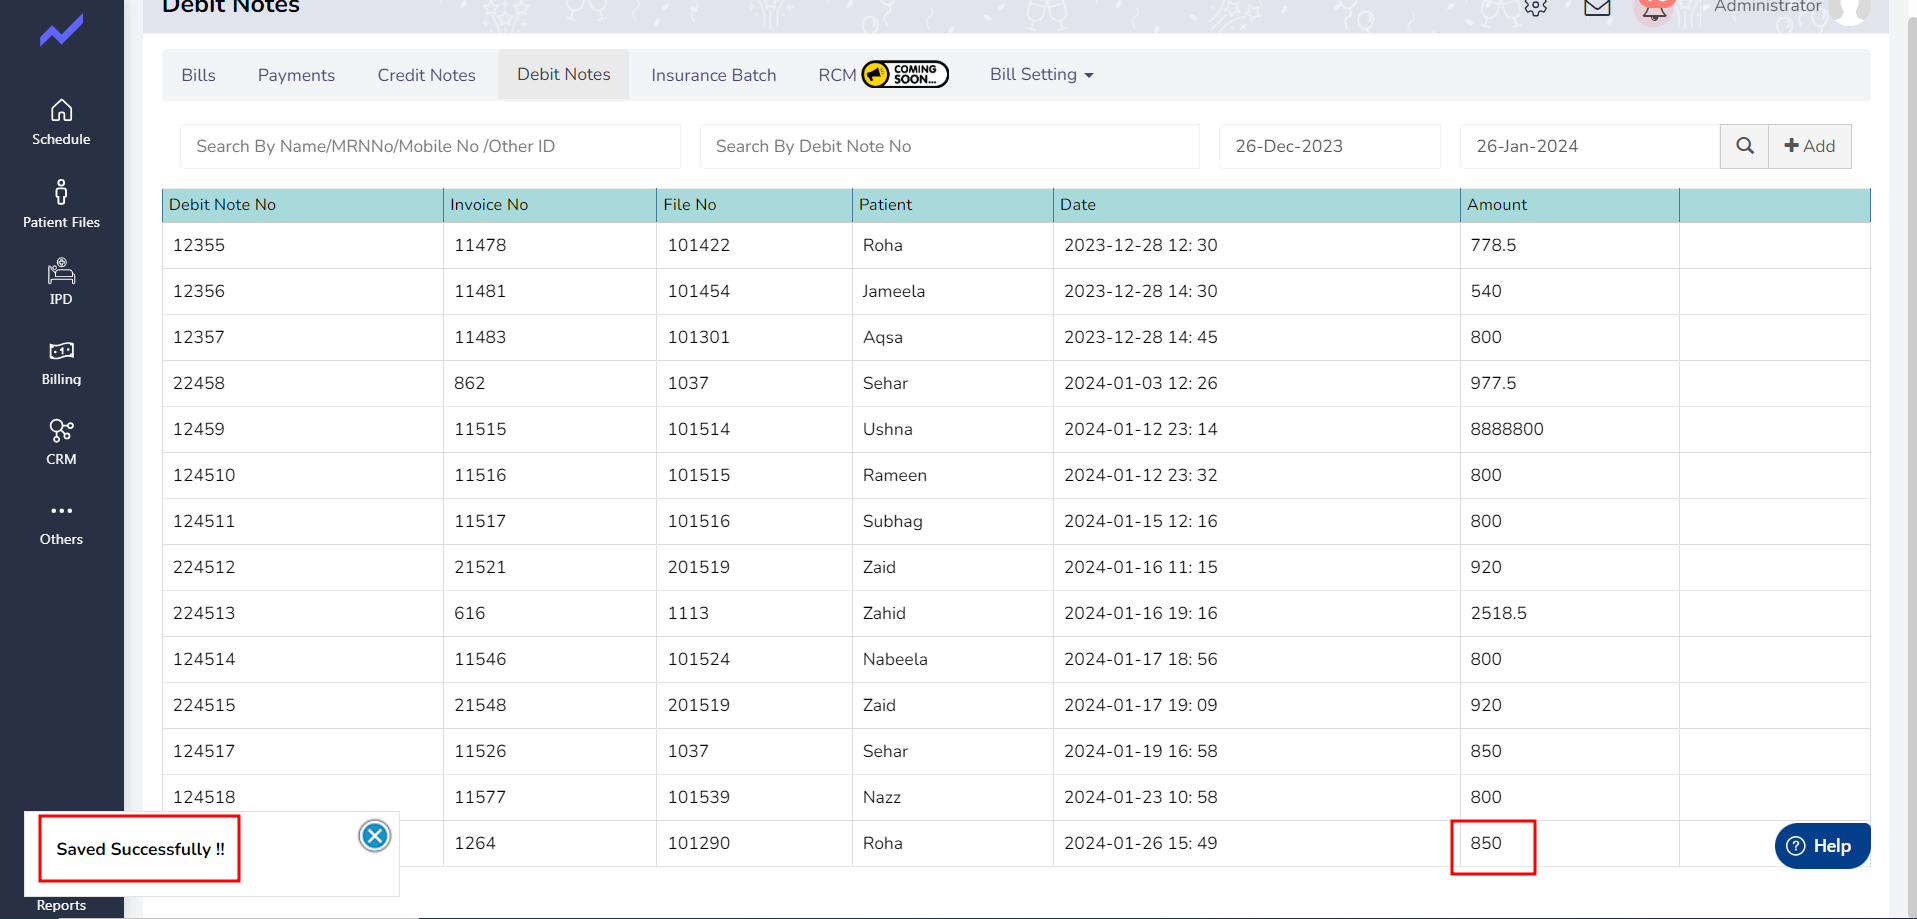
Task: Click patient name Aqsa
Action: pos(883,337)
